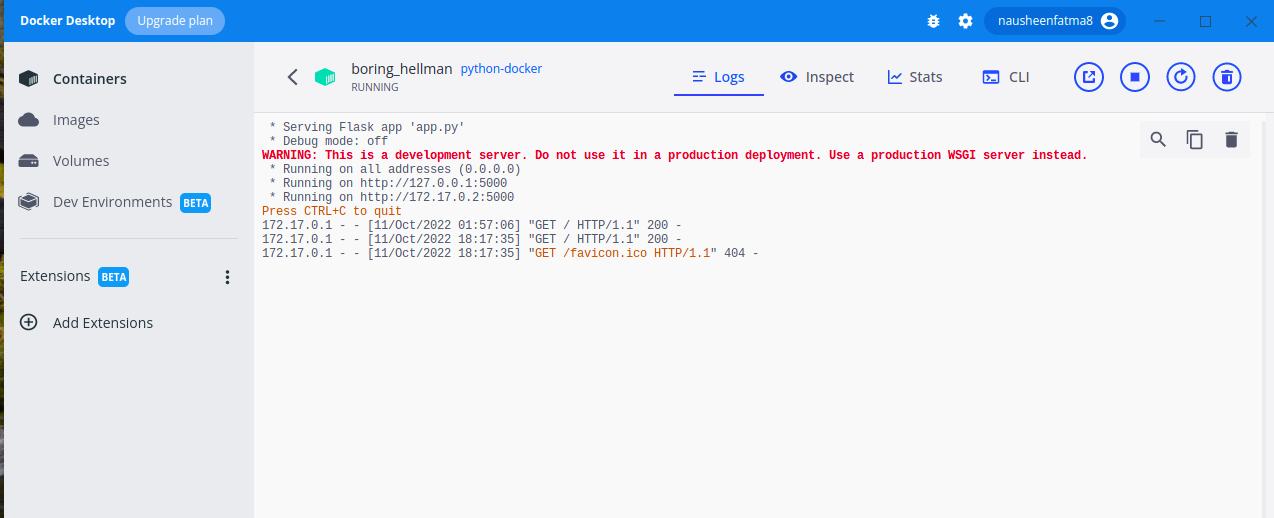Minimize the Docker Desktop window
Viewport: 1274px width, 518px height.
pos(1160,21)
